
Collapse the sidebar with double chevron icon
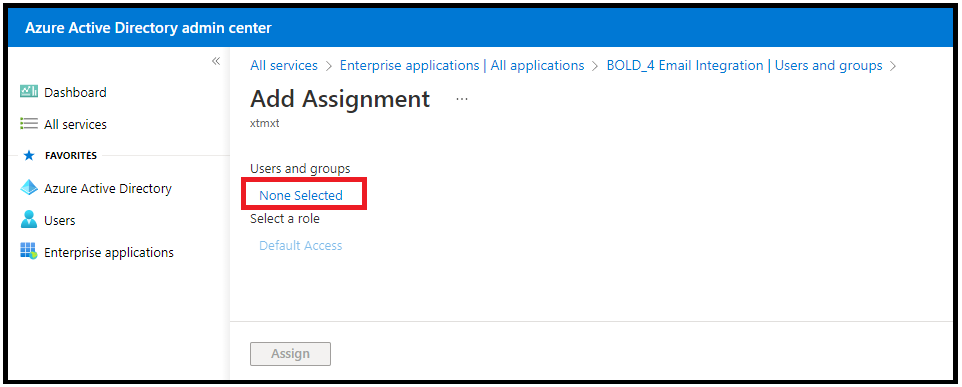click(x=216, y=61)
